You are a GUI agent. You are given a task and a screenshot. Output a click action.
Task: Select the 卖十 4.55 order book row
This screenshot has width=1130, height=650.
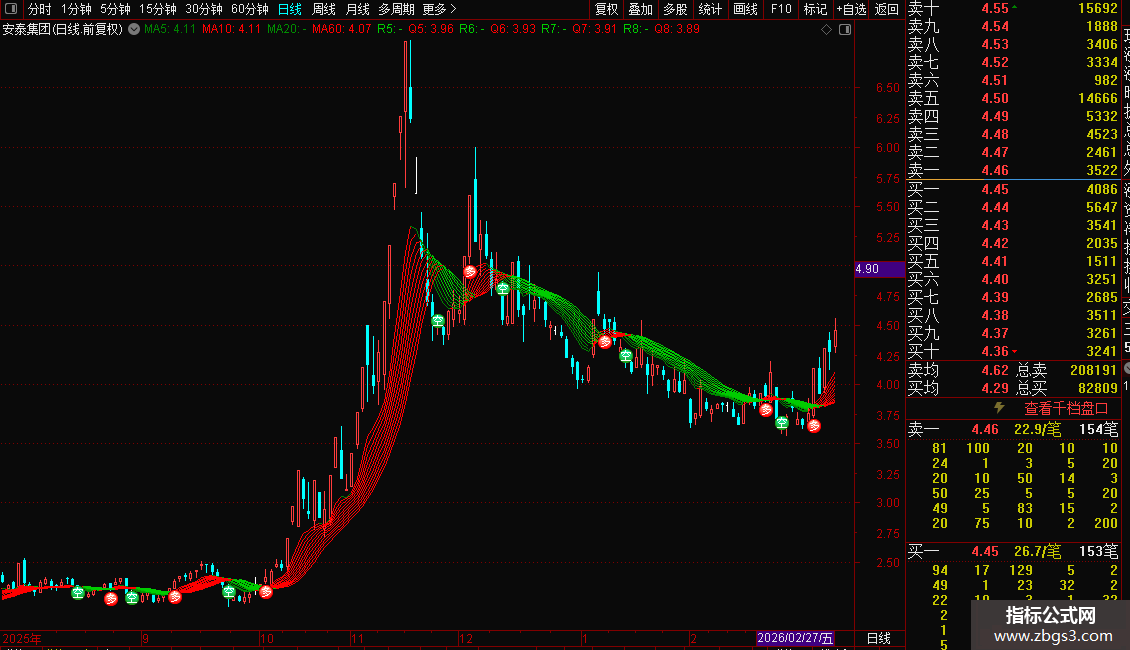(1013, 9)
